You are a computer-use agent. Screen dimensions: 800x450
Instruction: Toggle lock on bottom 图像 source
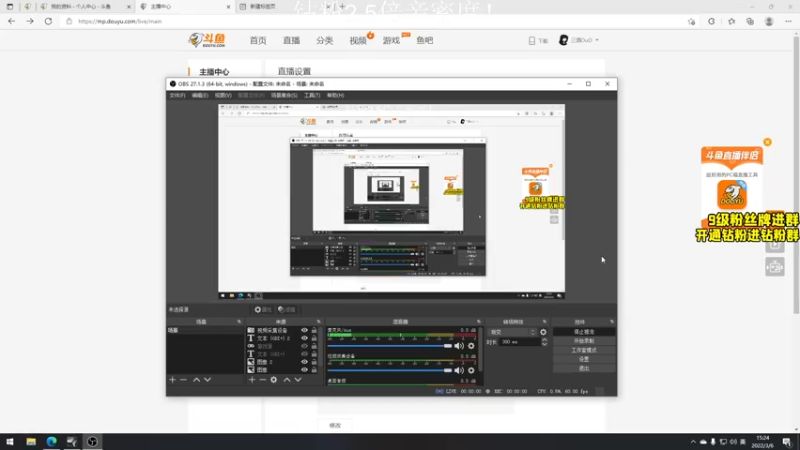click(314, 369)
